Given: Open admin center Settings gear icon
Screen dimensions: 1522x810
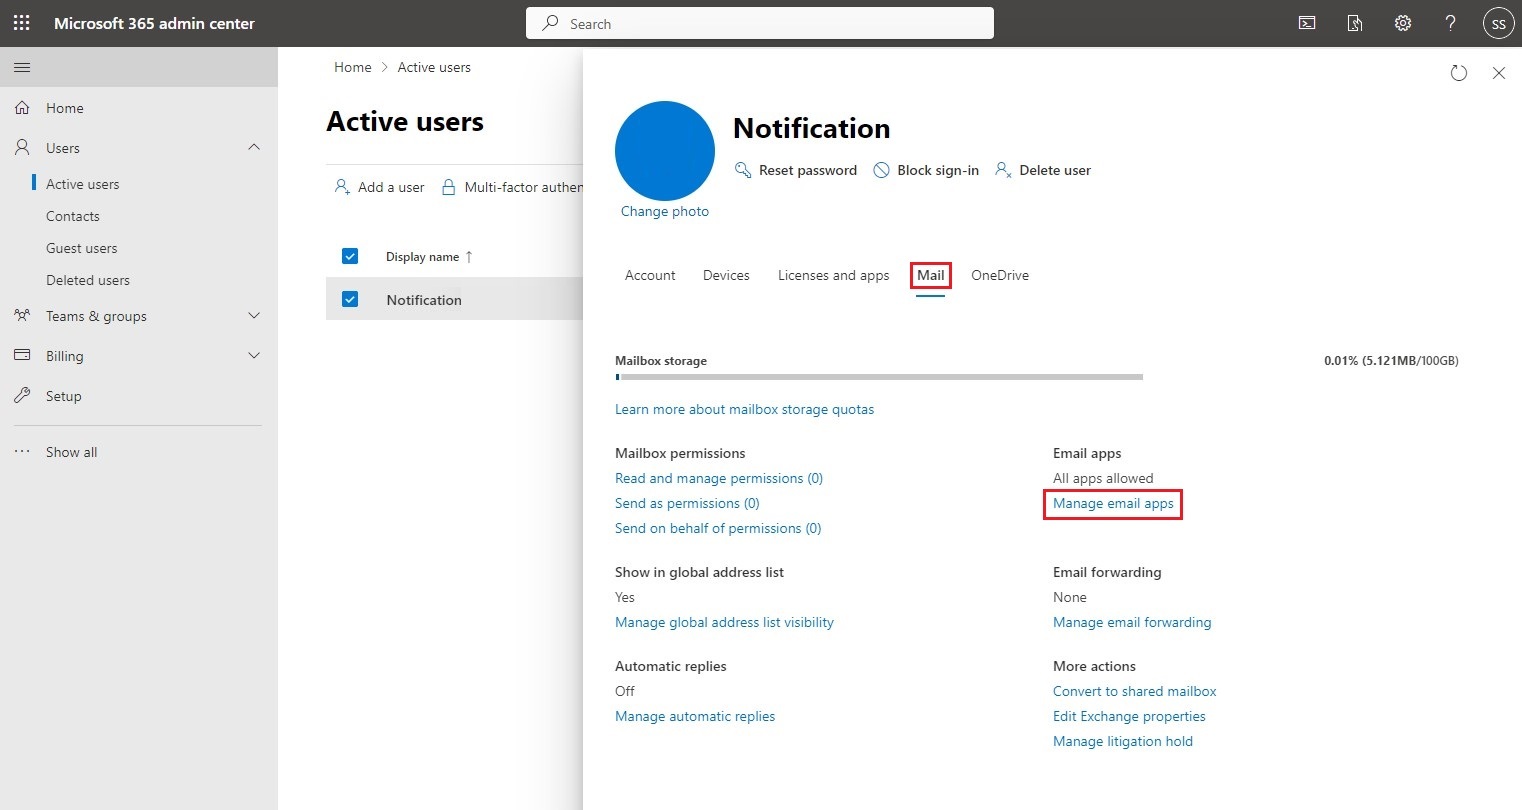Looking at the screenshot, I should click(x=1402, y=22).
